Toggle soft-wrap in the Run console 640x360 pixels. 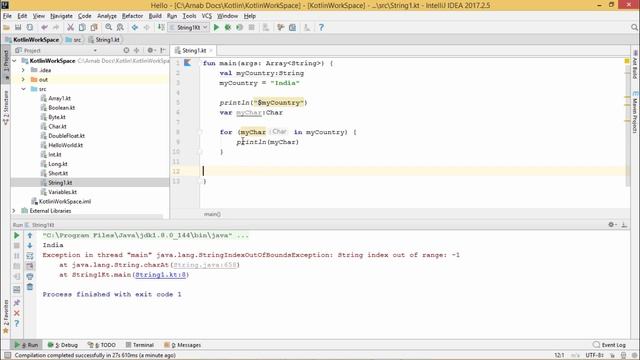pyautogui.click(x=30, y=256)
